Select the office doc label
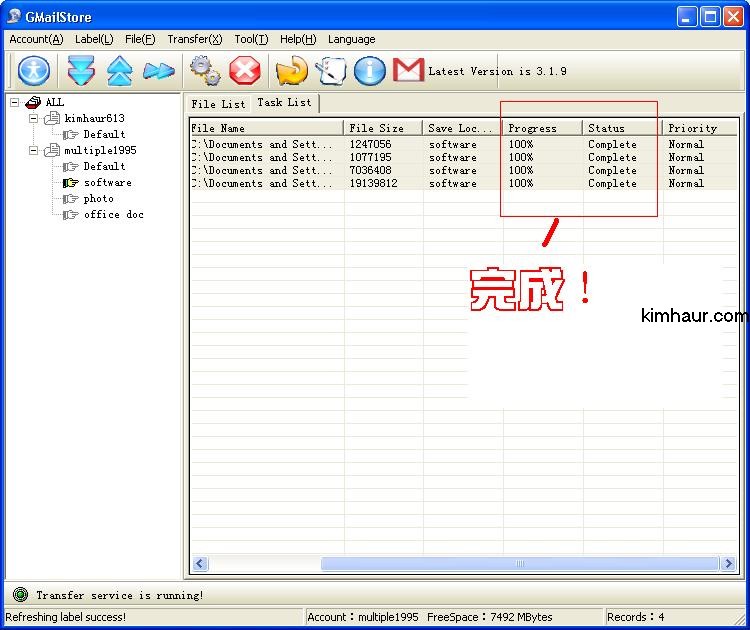Screen dimensions: 750x630 (x=113, y=215)
